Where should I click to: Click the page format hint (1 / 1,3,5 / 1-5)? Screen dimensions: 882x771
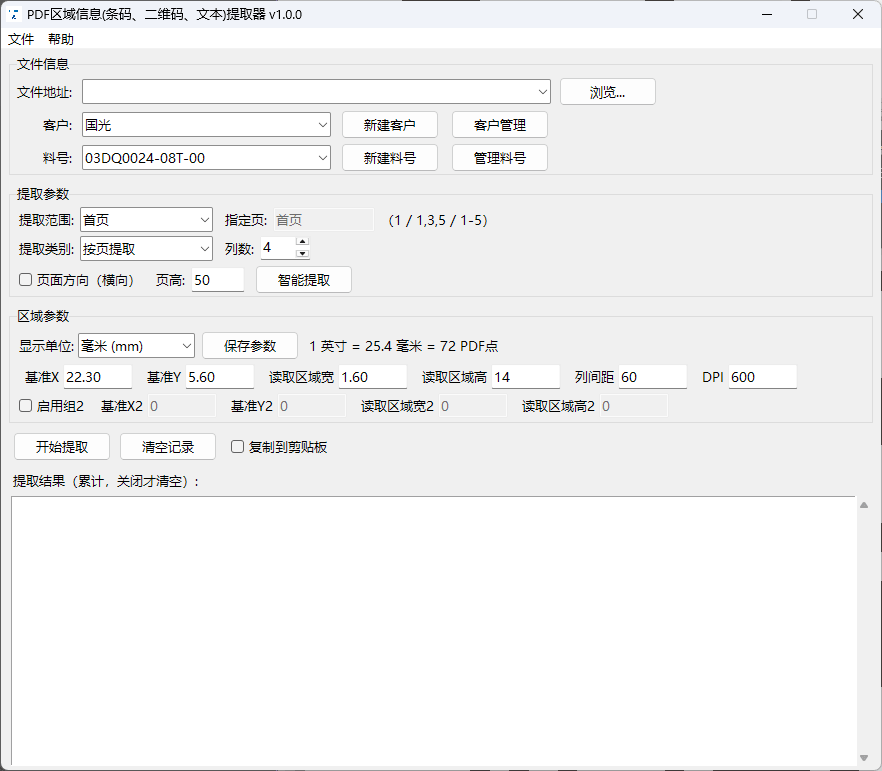(438, 220)
